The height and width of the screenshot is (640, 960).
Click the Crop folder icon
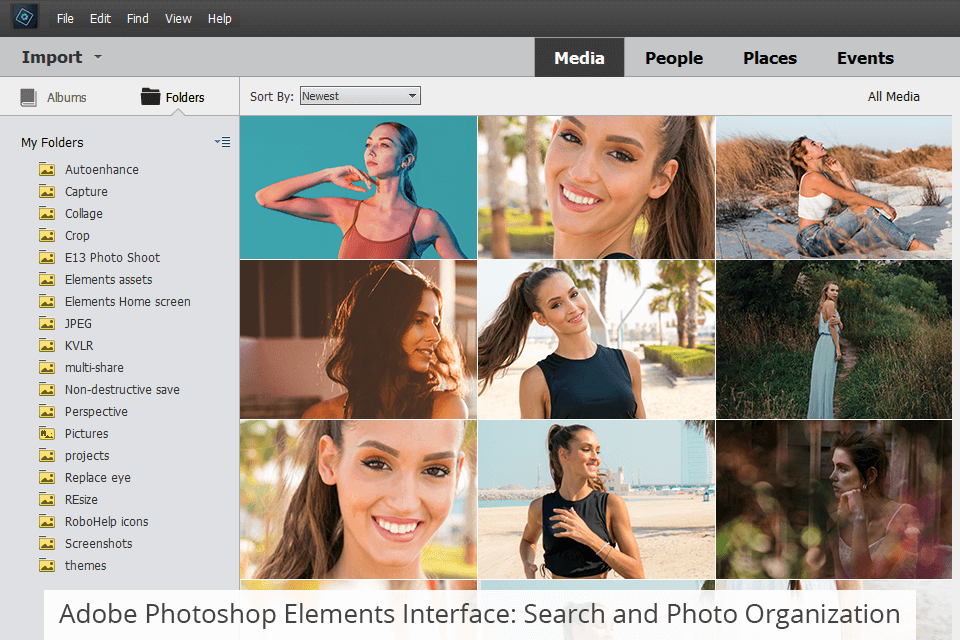[x=47, y=236]
